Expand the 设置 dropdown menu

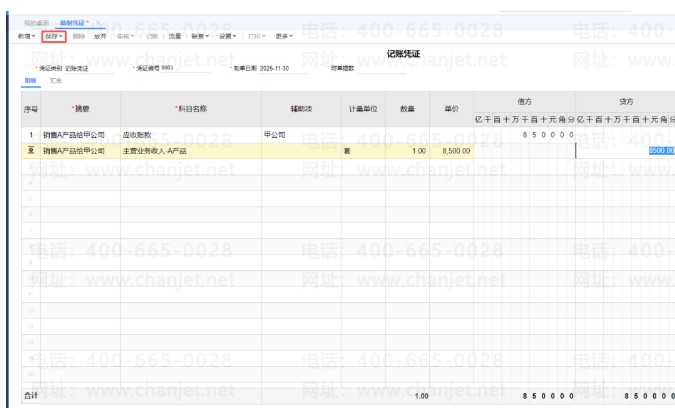pos(228,37)
